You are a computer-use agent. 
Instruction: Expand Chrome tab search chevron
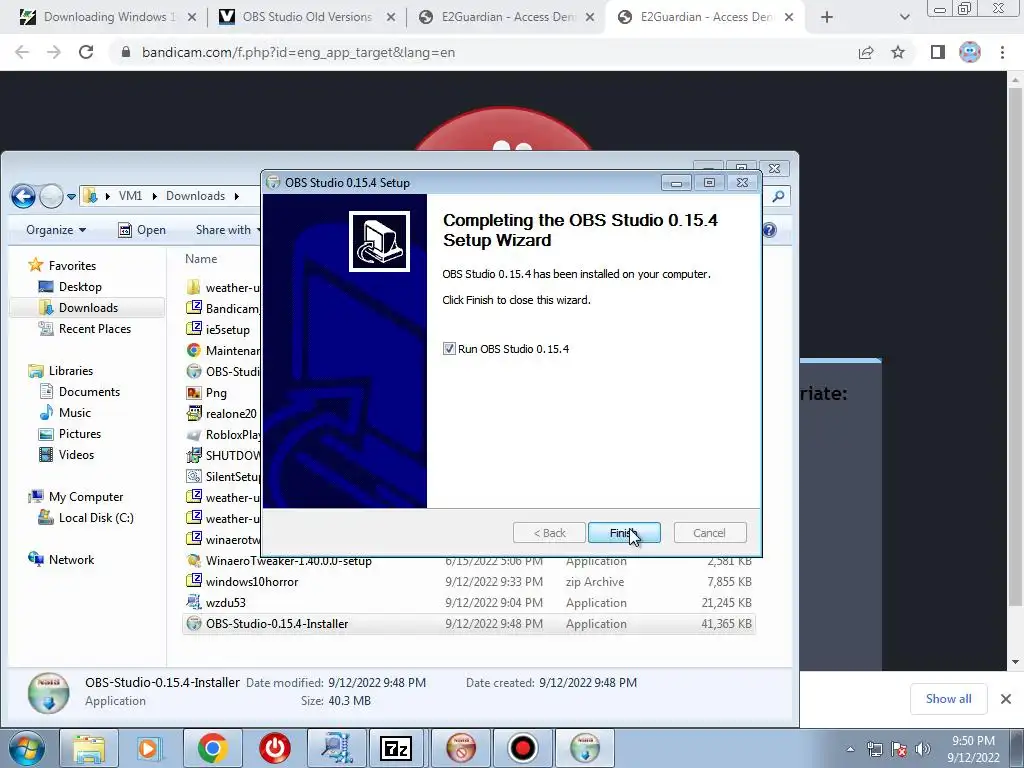click(904, 17)
